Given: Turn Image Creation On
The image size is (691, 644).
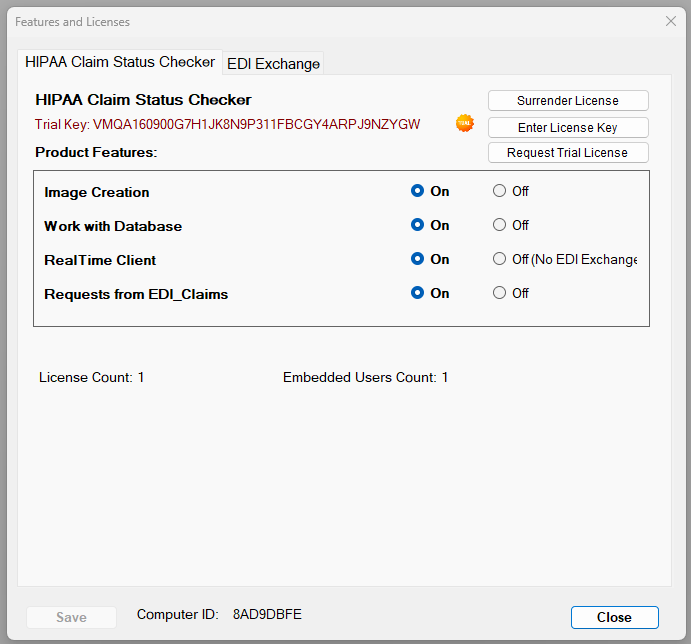Looking at the screenshot, I should point(430,191).
